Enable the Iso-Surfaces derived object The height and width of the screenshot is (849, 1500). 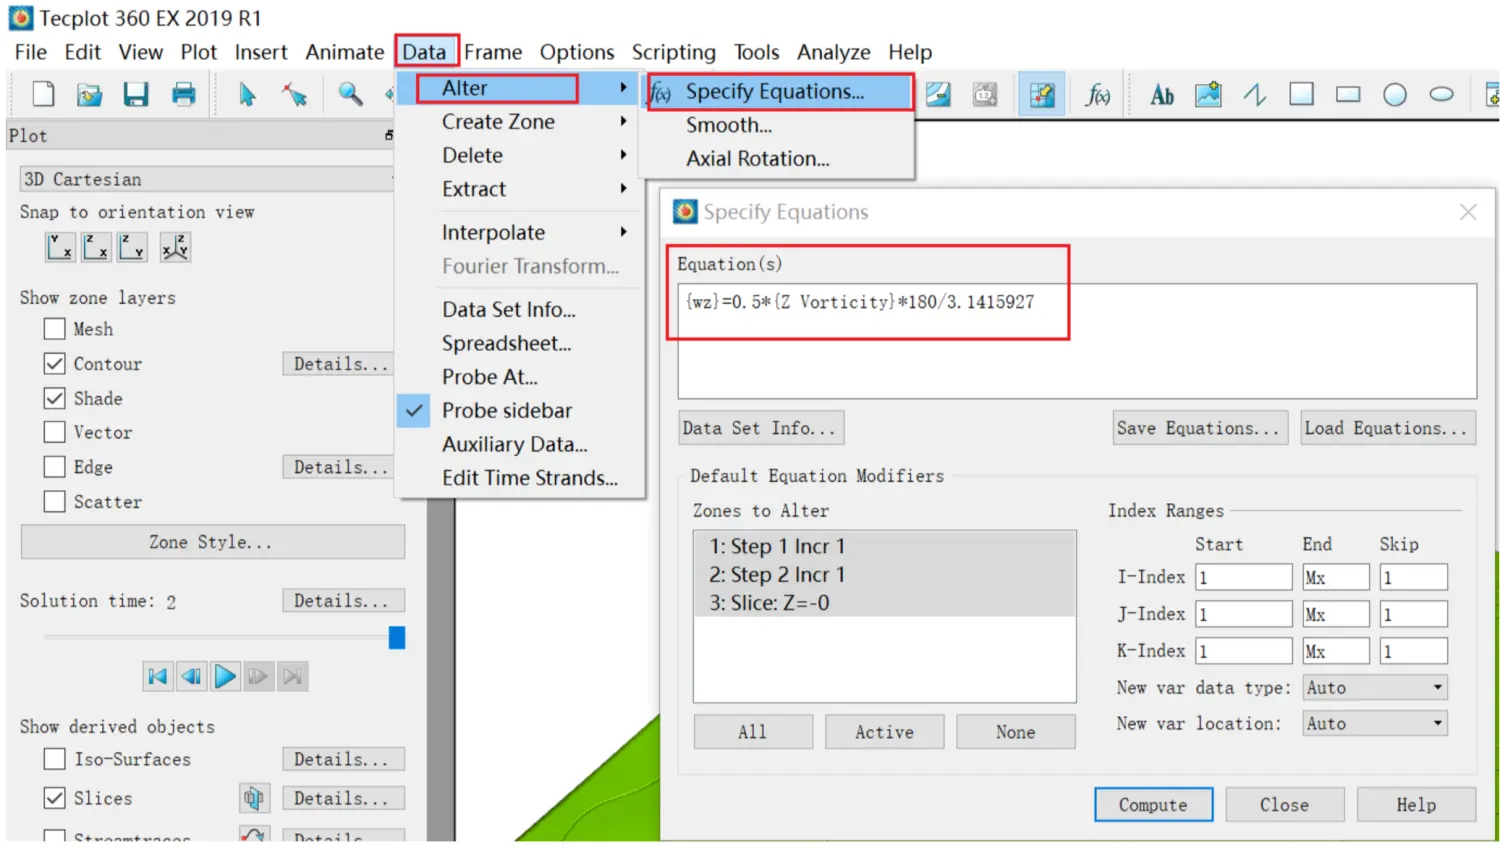[55, 759]
